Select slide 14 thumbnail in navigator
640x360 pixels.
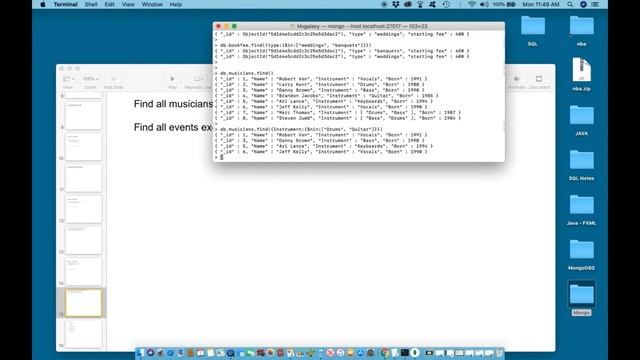coord(83,272)
